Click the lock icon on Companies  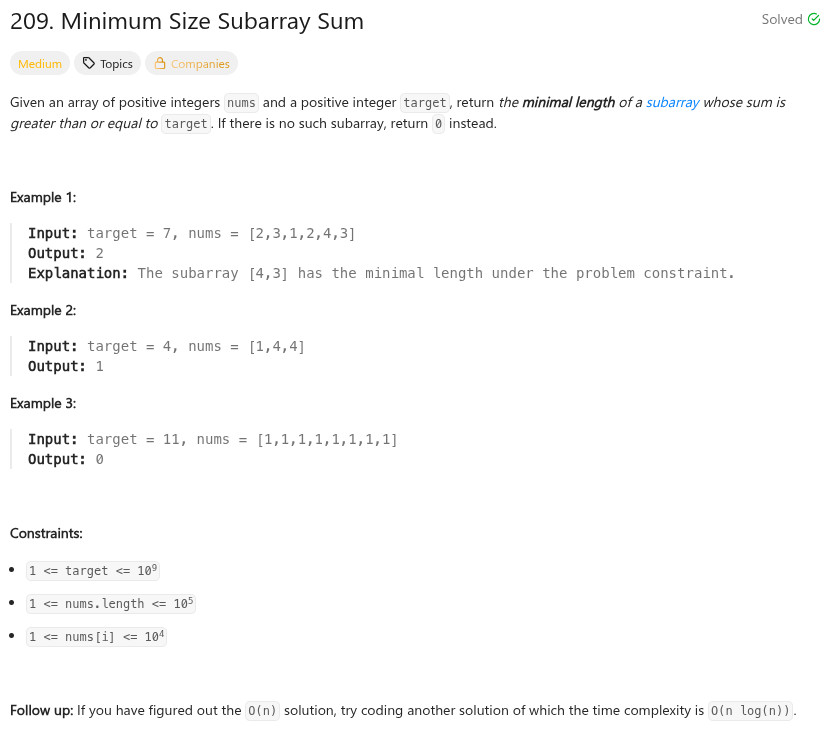tap(159, 64)
